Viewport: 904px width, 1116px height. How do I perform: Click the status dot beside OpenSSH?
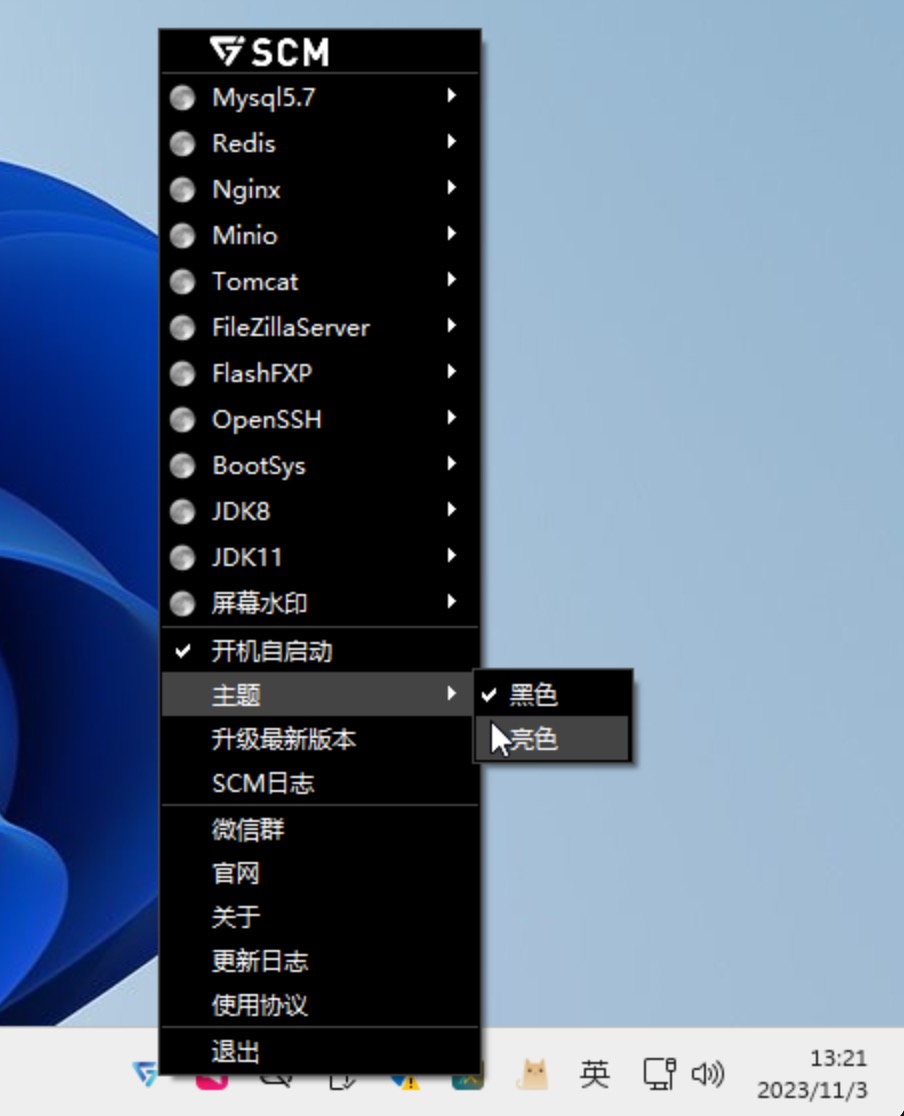click(182, 420)
